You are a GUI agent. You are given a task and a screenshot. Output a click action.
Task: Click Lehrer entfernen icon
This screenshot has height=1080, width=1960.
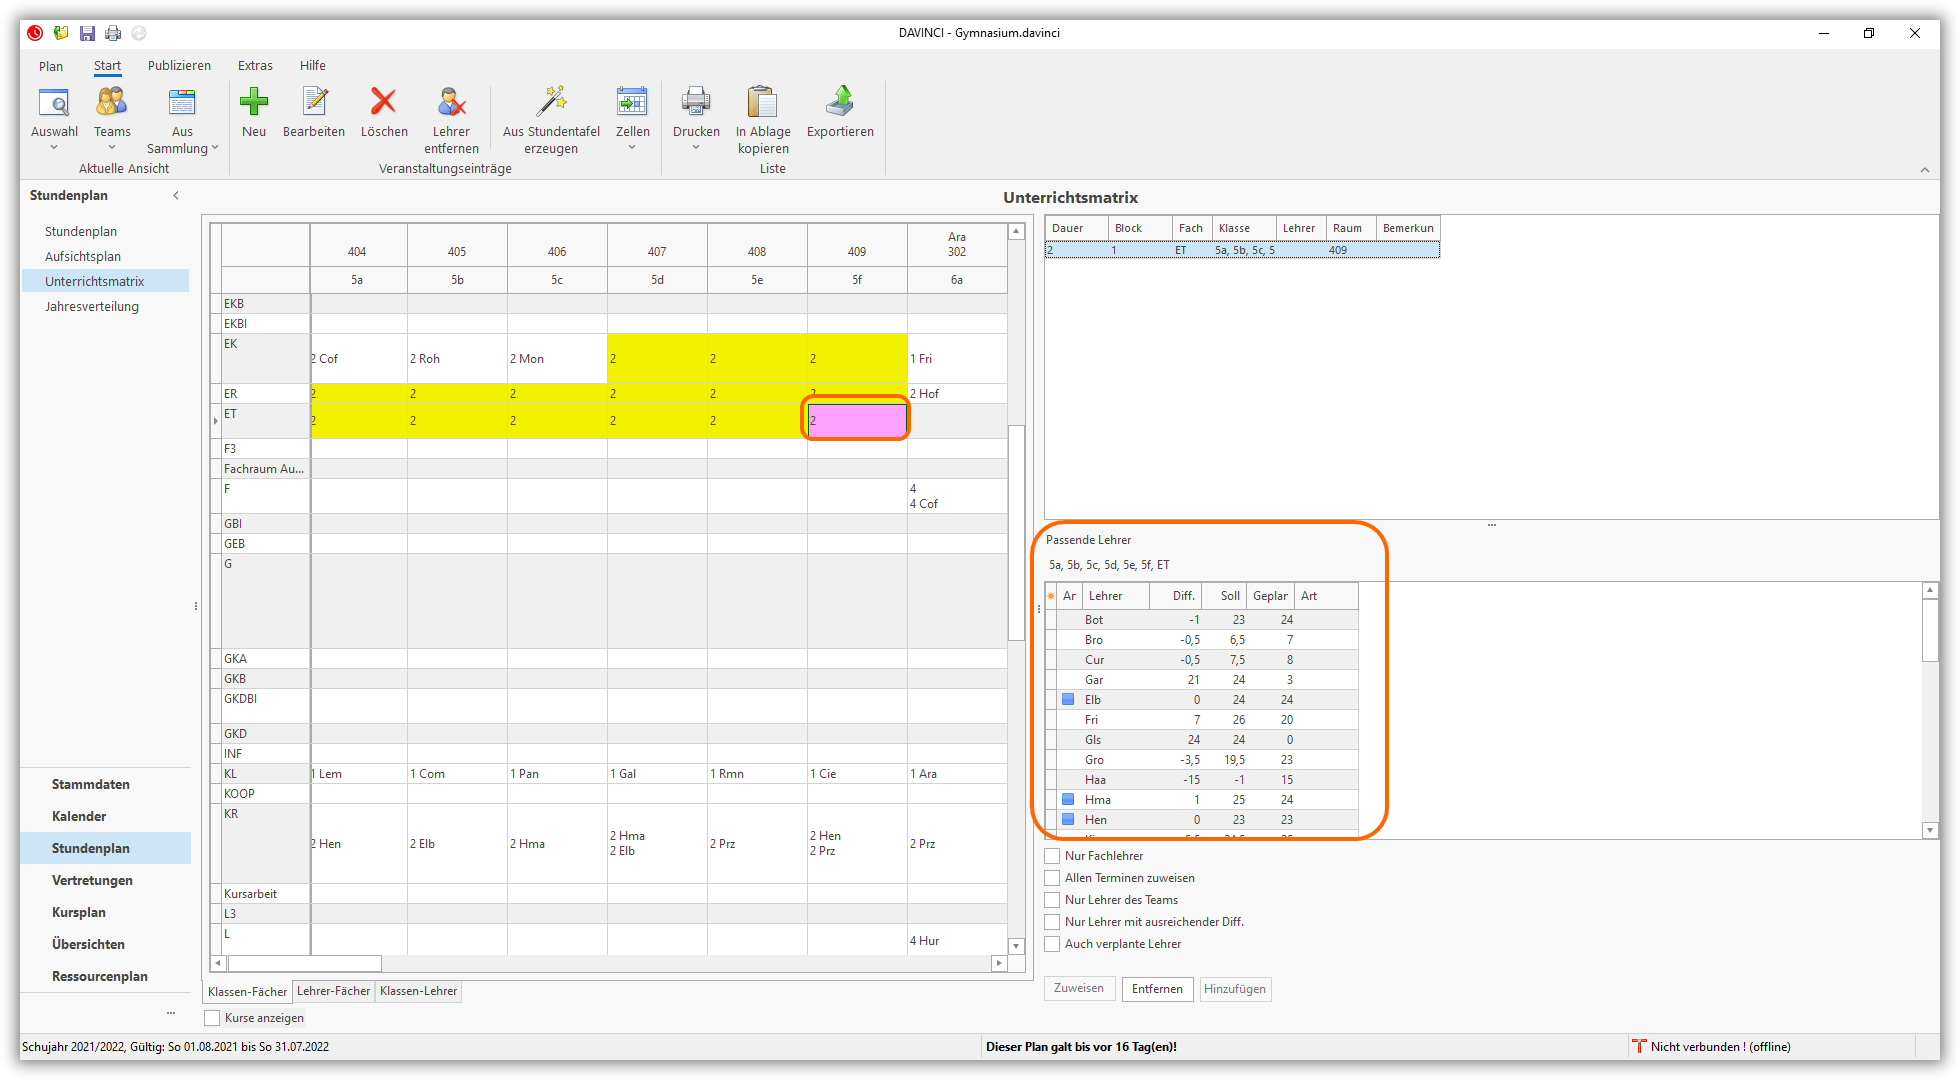pos(451,102)
